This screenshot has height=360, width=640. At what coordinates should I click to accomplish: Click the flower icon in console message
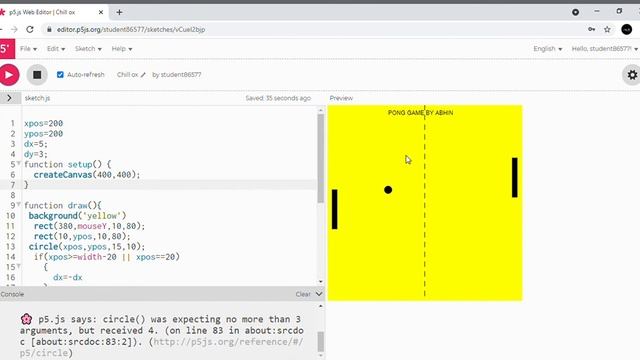(26, 319)
